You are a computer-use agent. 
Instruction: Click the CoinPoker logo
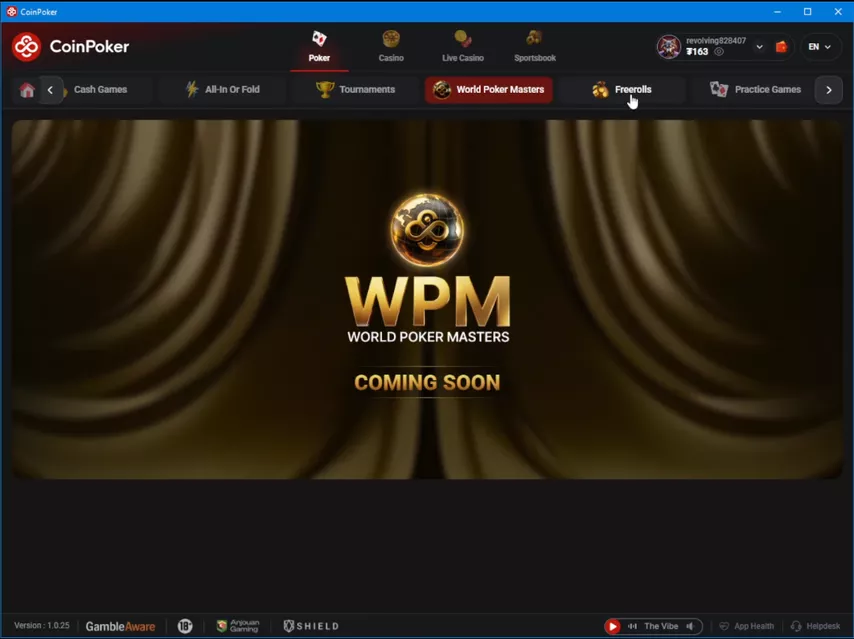click(71, 46)
